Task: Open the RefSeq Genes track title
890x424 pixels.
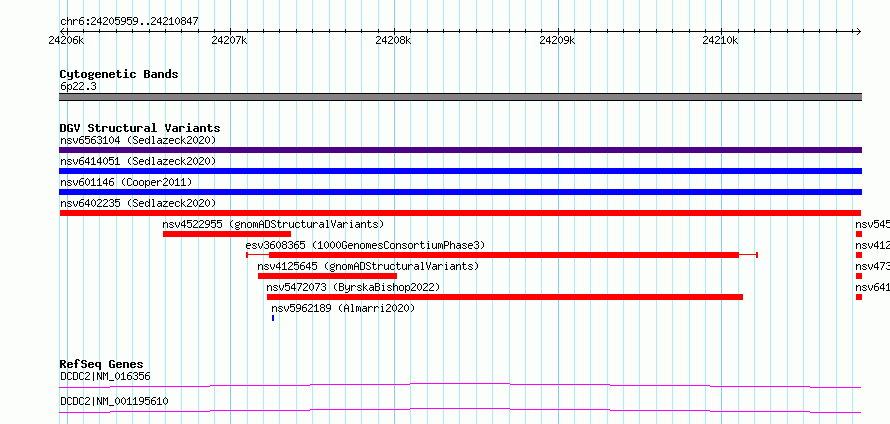Action: tap(101, 364)
